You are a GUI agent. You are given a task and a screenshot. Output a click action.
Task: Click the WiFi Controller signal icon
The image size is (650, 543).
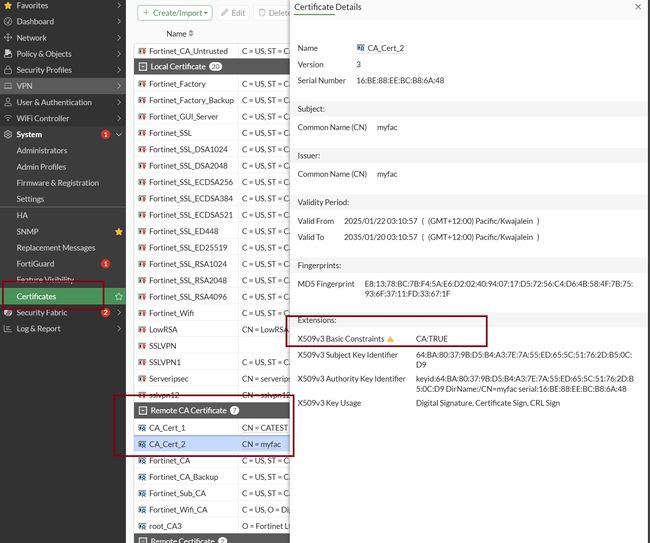click(x=8, y=119)
